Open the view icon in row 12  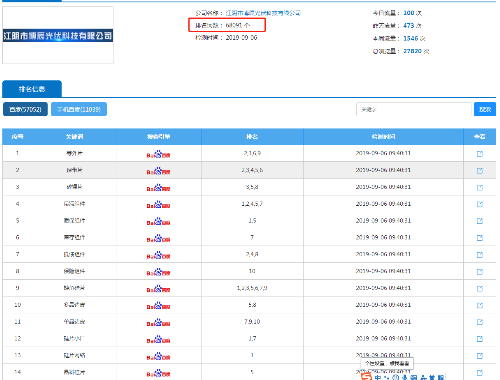click(480, 339)
